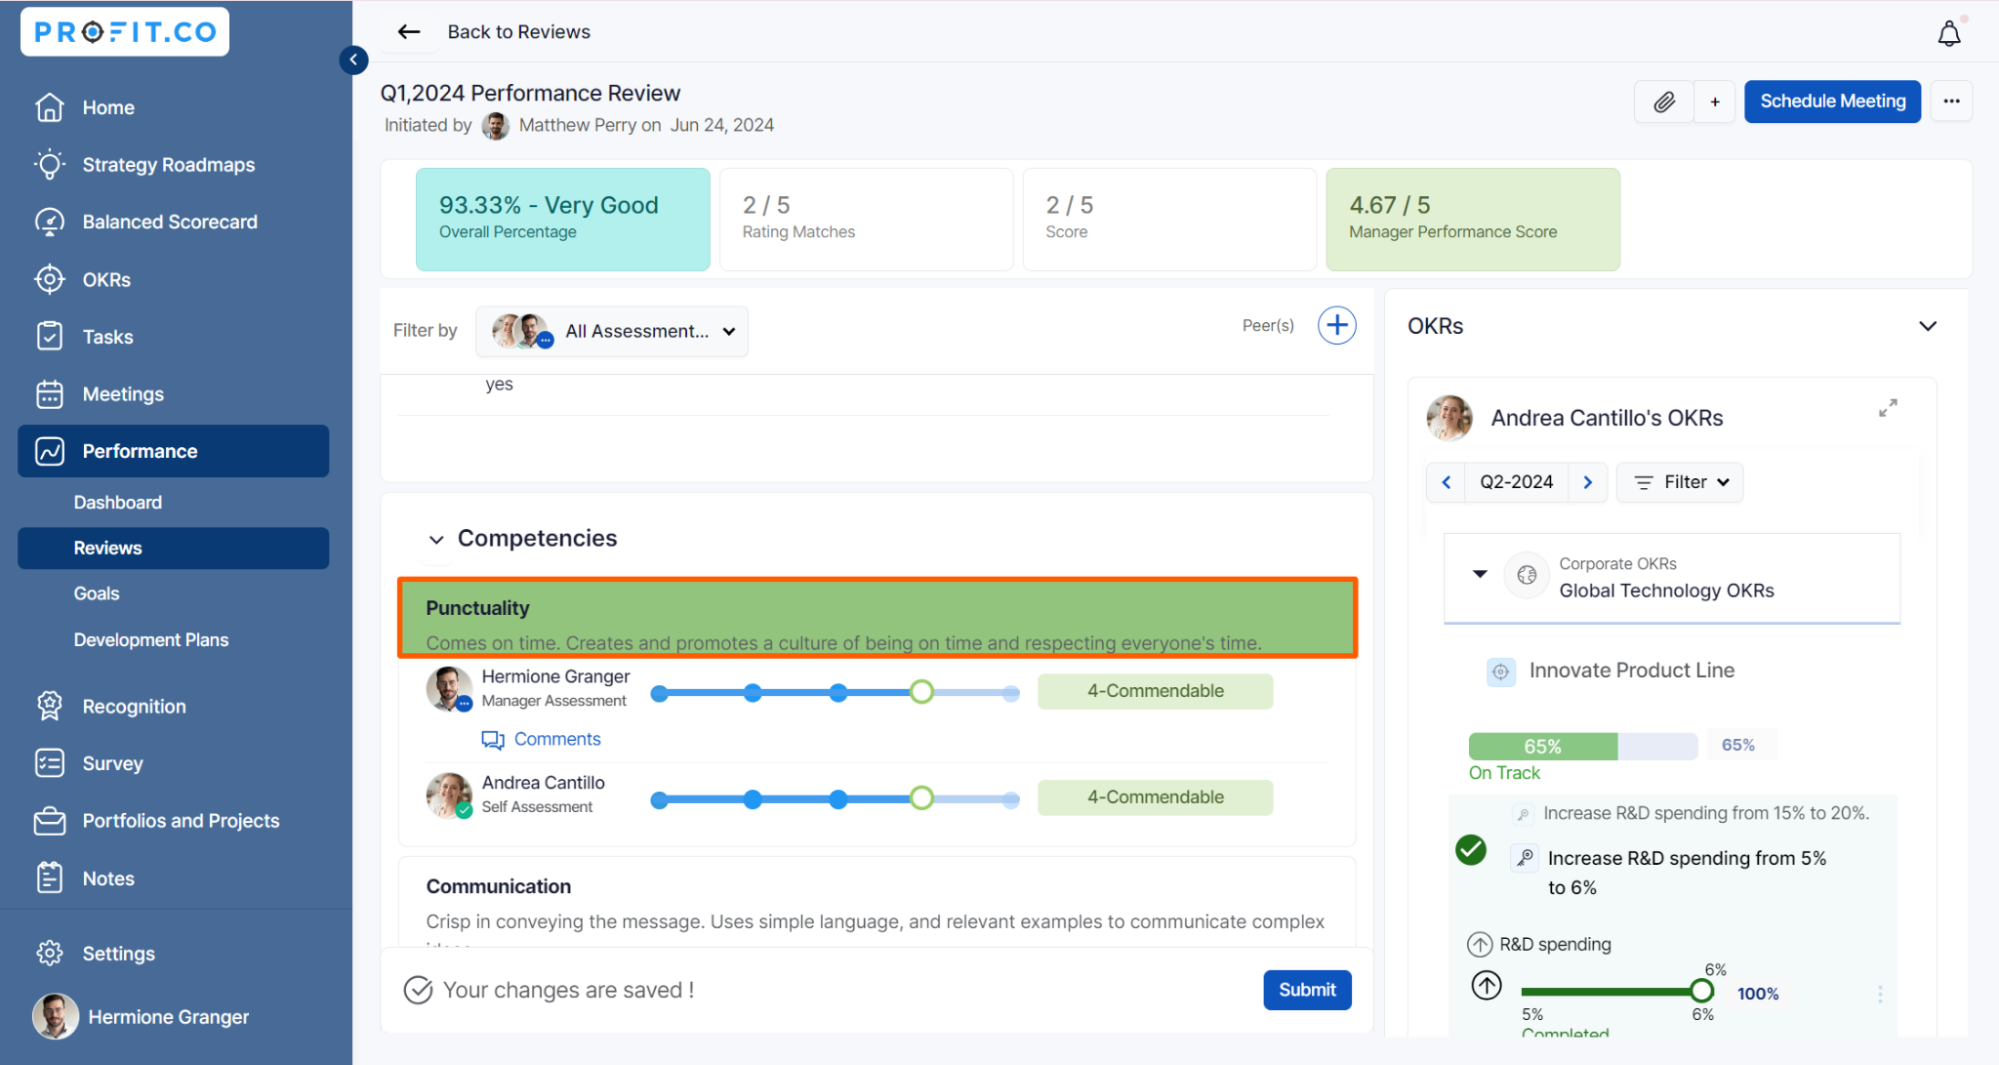Select Development Plans under Performance
This screenshot has width=1999, height=1065.
pos(151,640)
